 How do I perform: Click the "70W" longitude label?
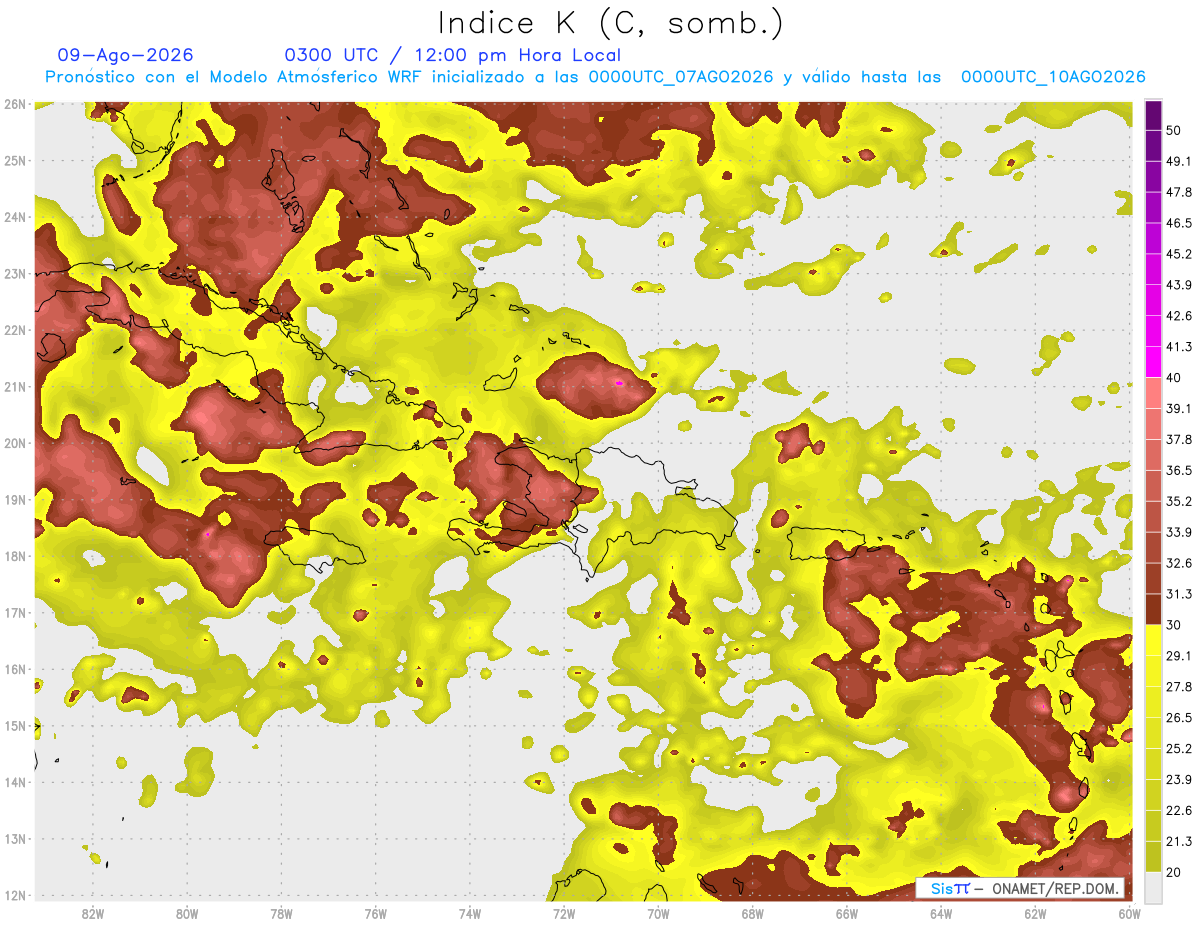(659, 914)
